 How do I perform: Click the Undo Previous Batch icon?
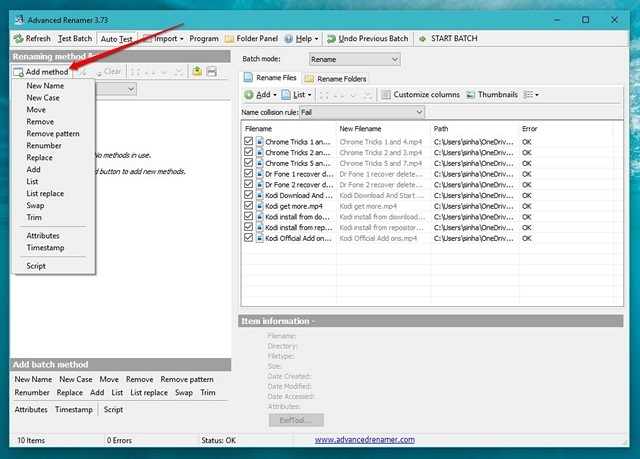[331, 39]
